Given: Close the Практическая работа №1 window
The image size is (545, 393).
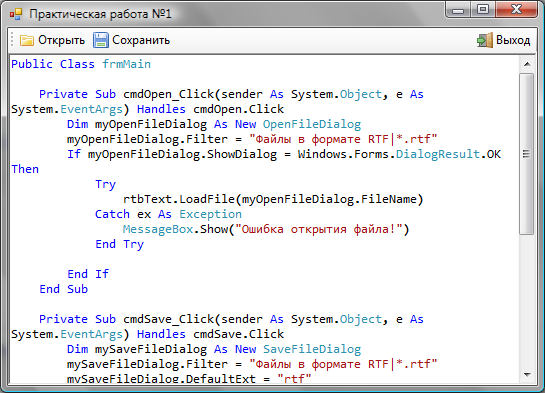Looking at the screenshot, I should [x=516, y=10].
